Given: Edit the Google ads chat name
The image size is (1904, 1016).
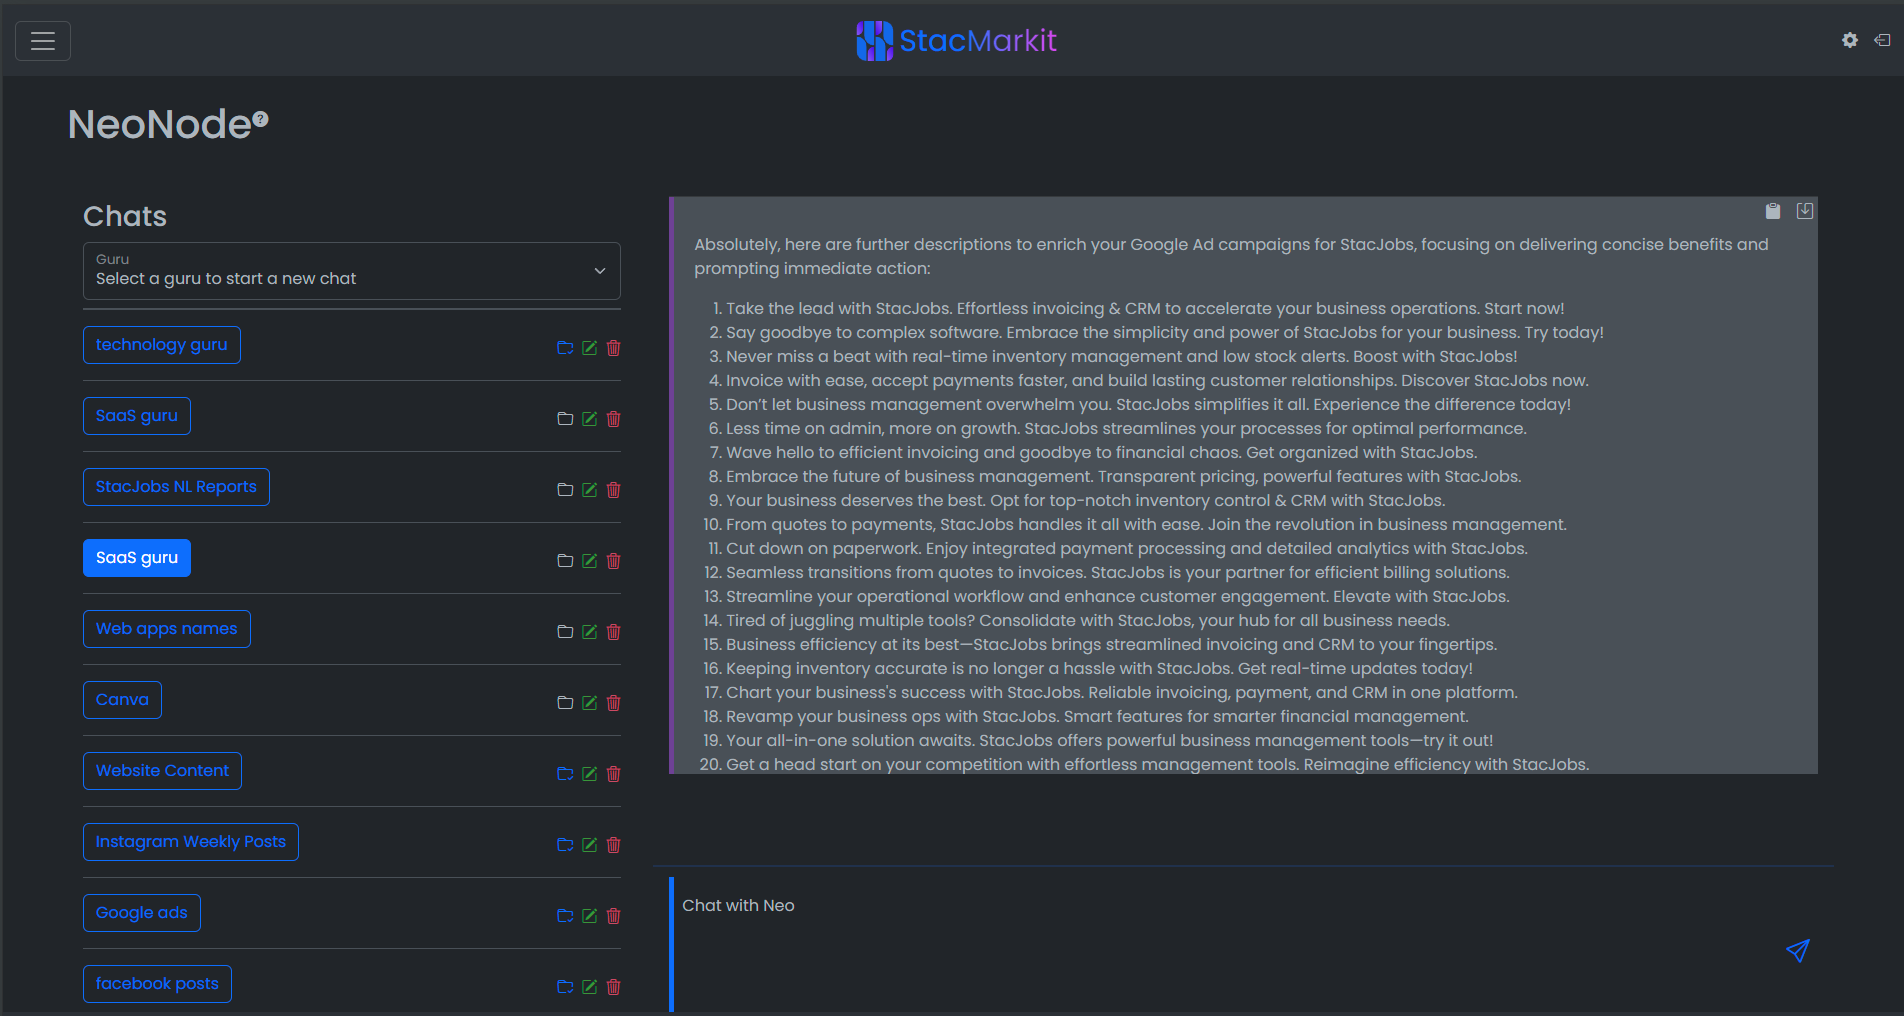Looking at the screenshot, I should point(590,916).
